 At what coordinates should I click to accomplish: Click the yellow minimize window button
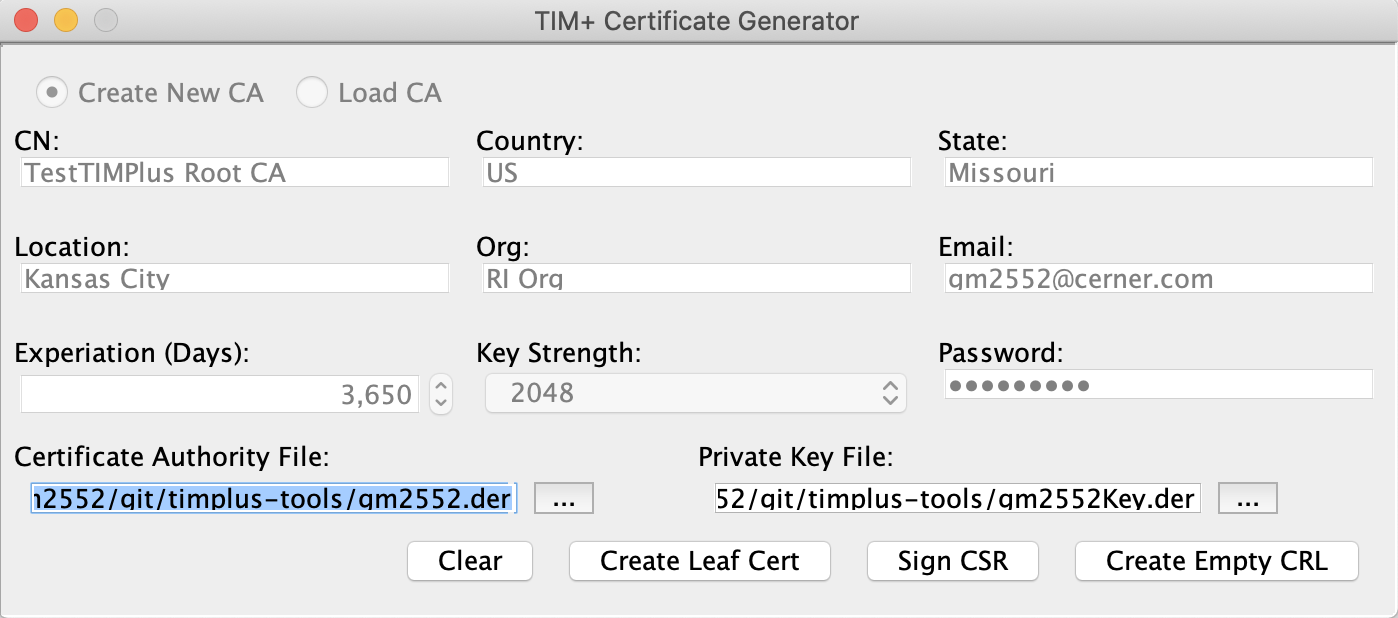pos(66,20)
